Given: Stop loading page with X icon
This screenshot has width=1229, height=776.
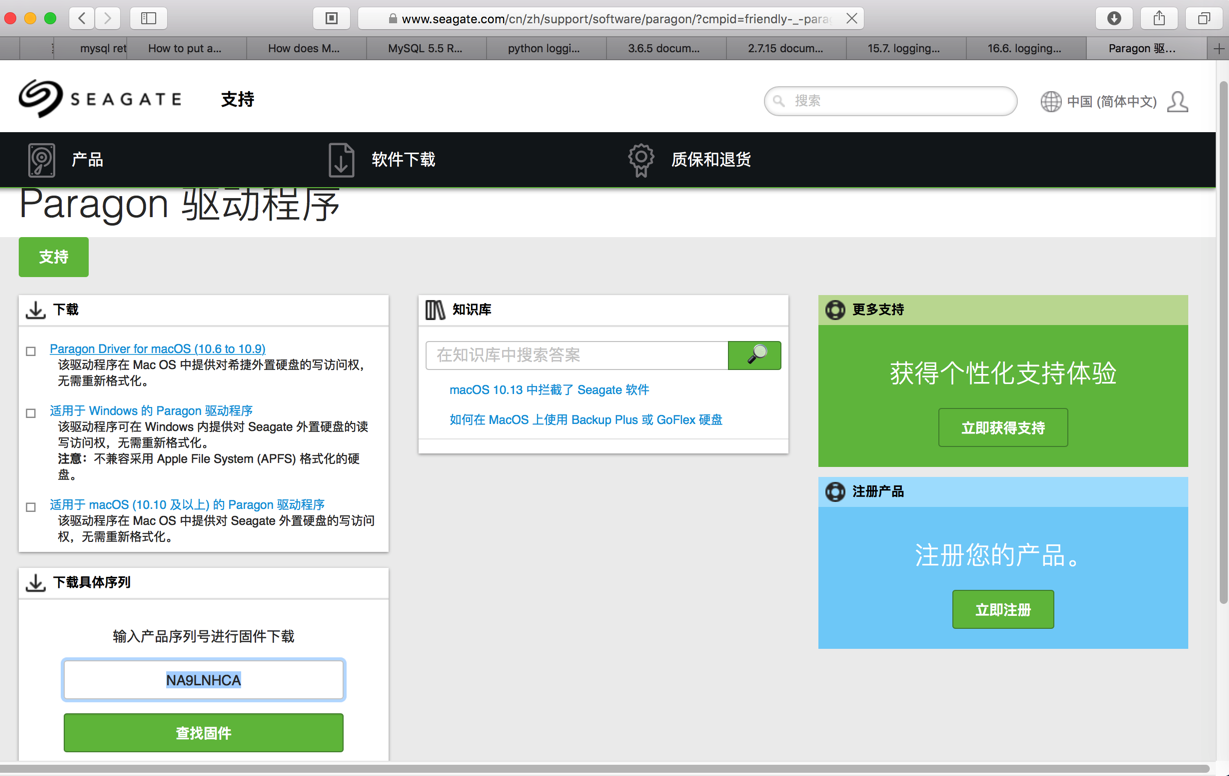Looking at the screenshot, I should point(851,18).
